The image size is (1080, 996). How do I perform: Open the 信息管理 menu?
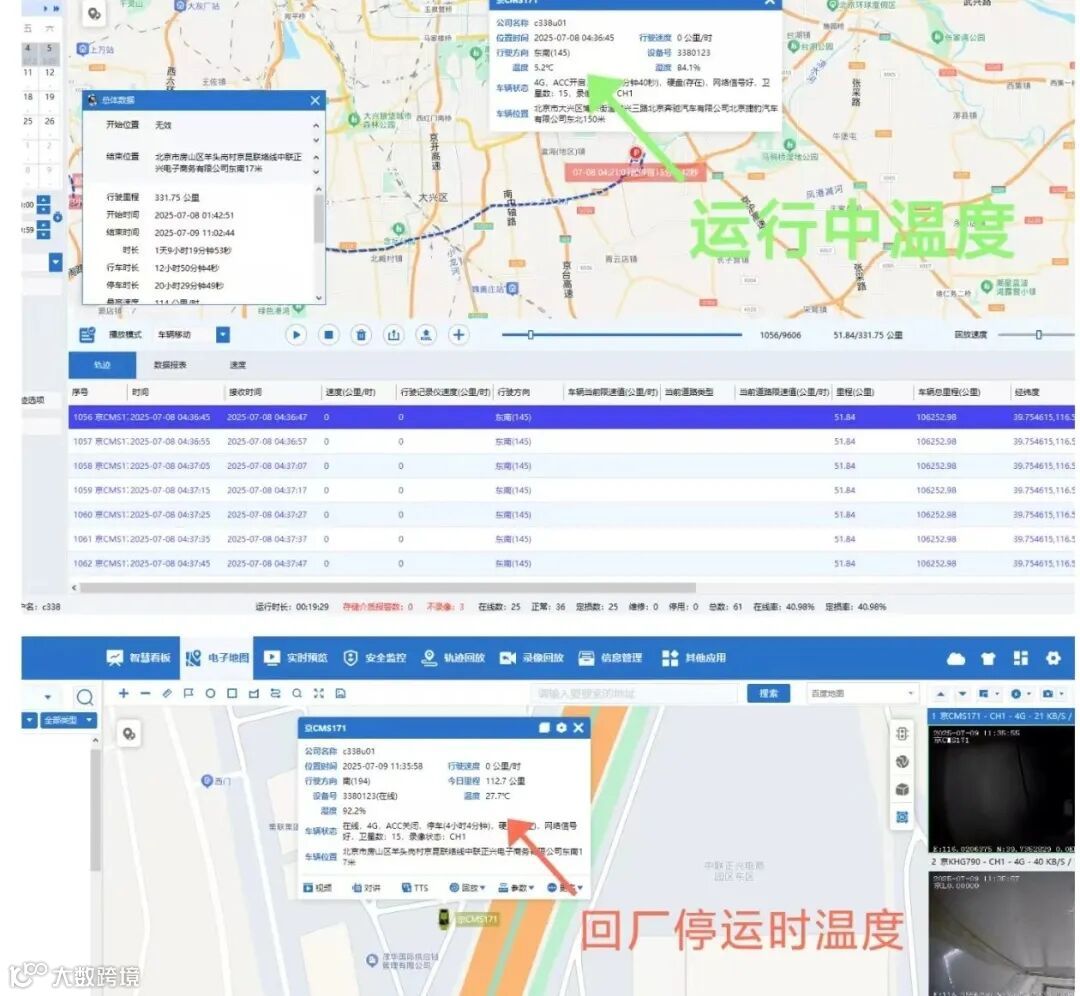[610, 658]
